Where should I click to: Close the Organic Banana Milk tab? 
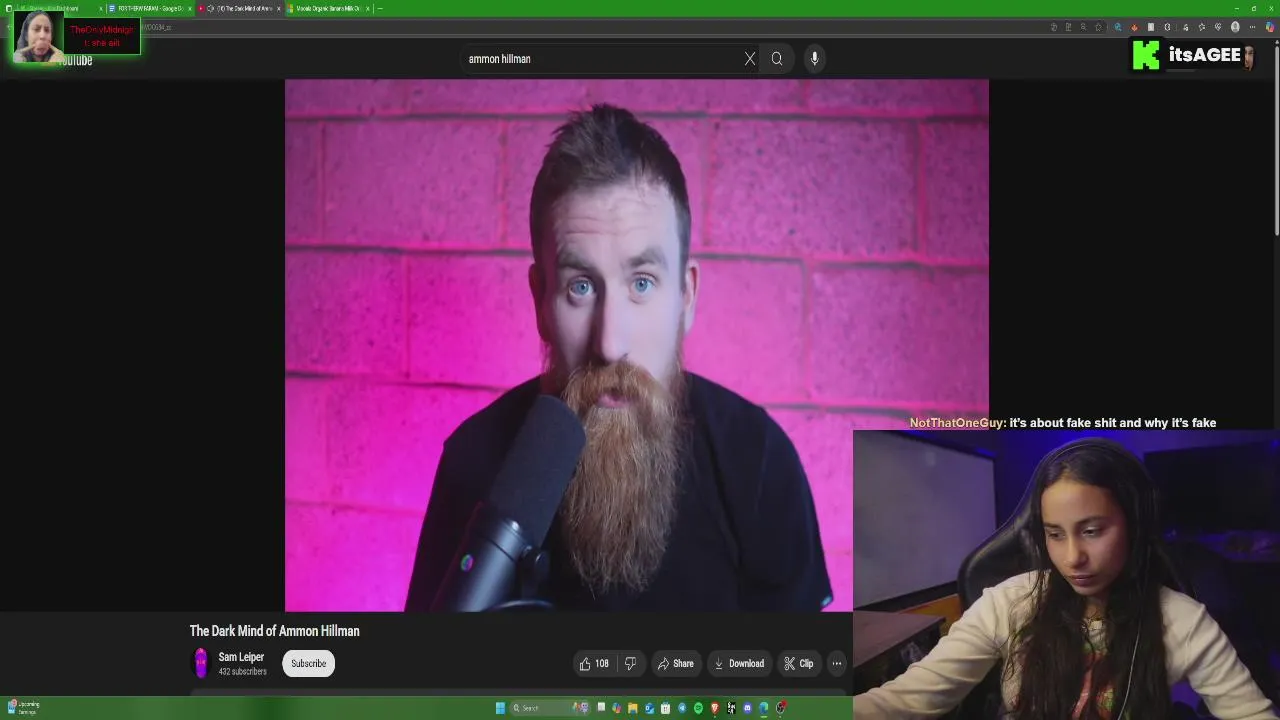tap(368, 8)
